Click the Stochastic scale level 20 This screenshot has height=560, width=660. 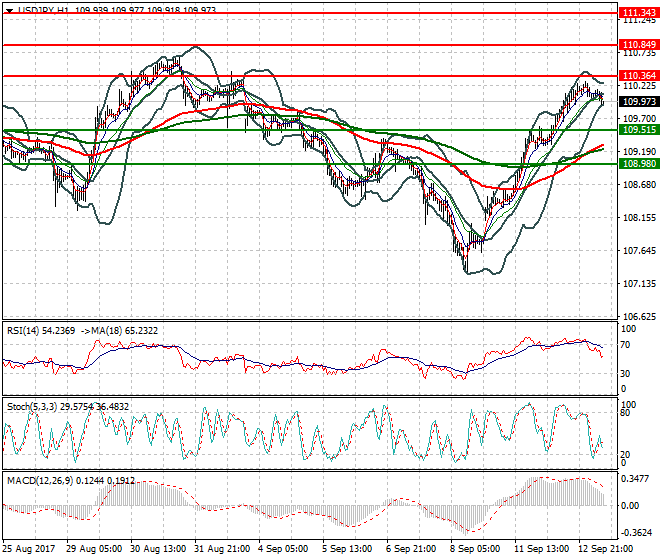pos(625,455)
